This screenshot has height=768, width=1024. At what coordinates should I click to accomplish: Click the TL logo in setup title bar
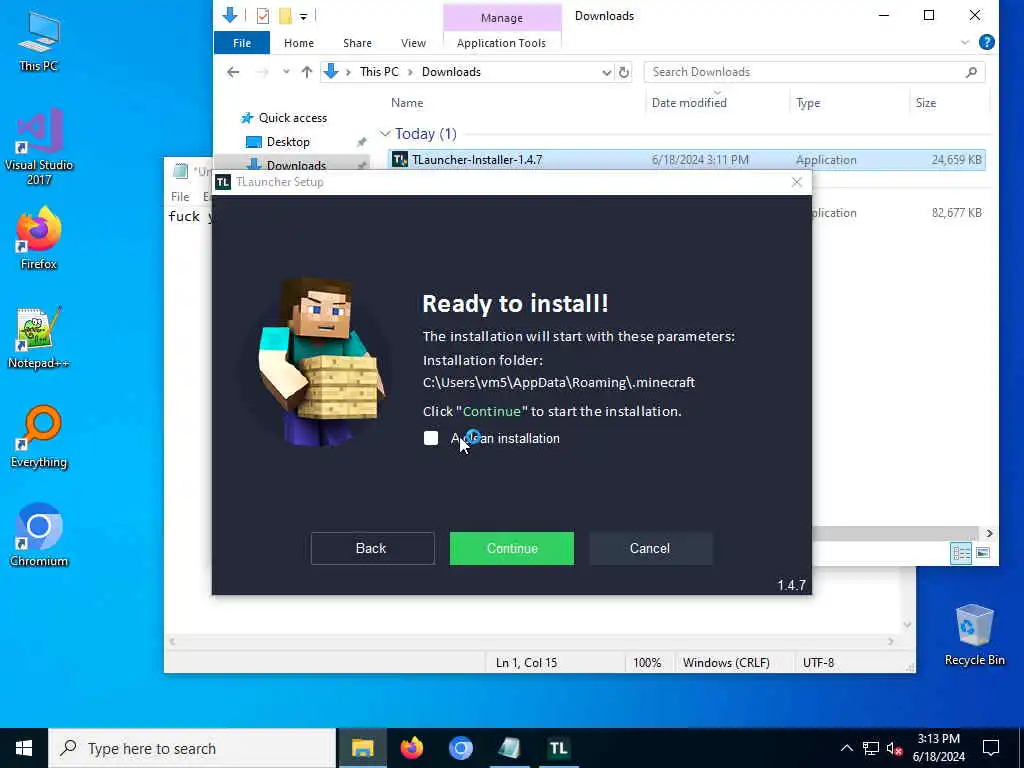coord(223,182)
